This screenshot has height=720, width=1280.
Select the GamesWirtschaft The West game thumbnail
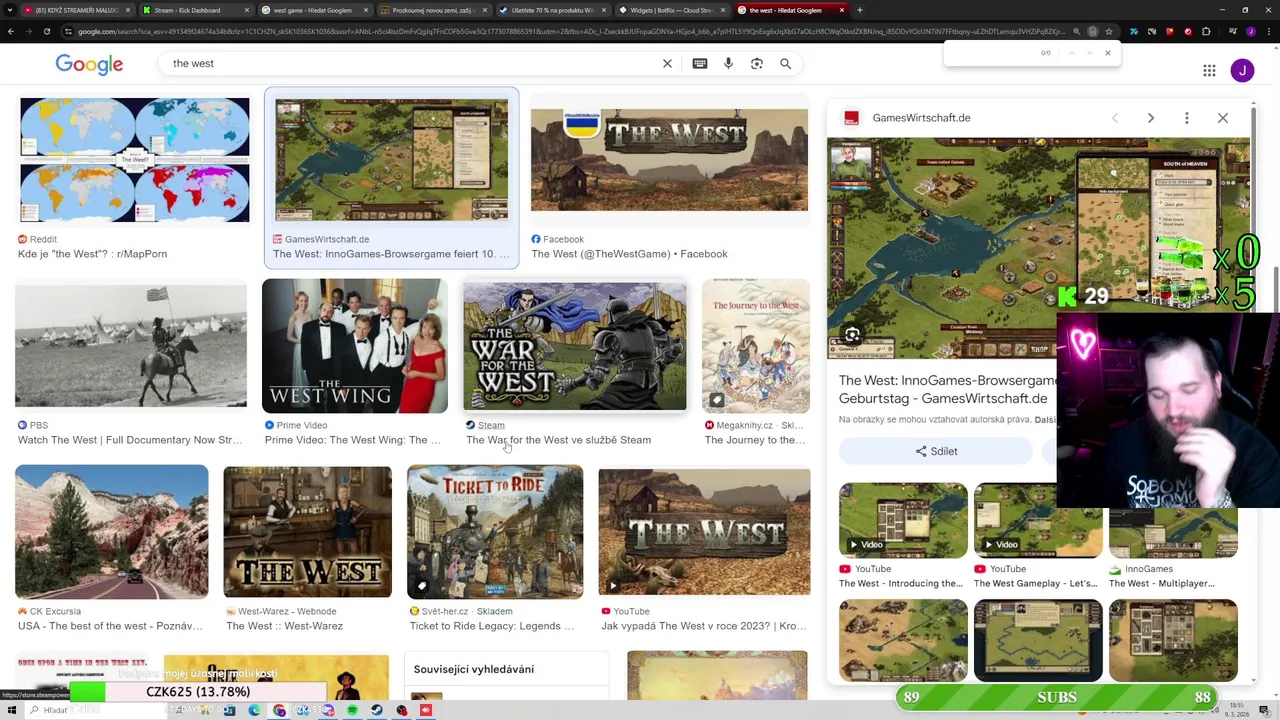click(391, 160)
